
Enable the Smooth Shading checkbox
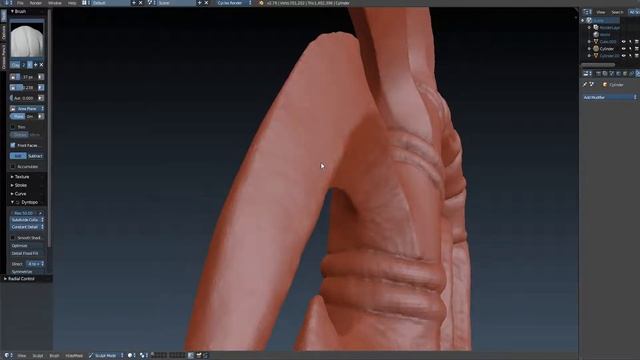[13, 238]
